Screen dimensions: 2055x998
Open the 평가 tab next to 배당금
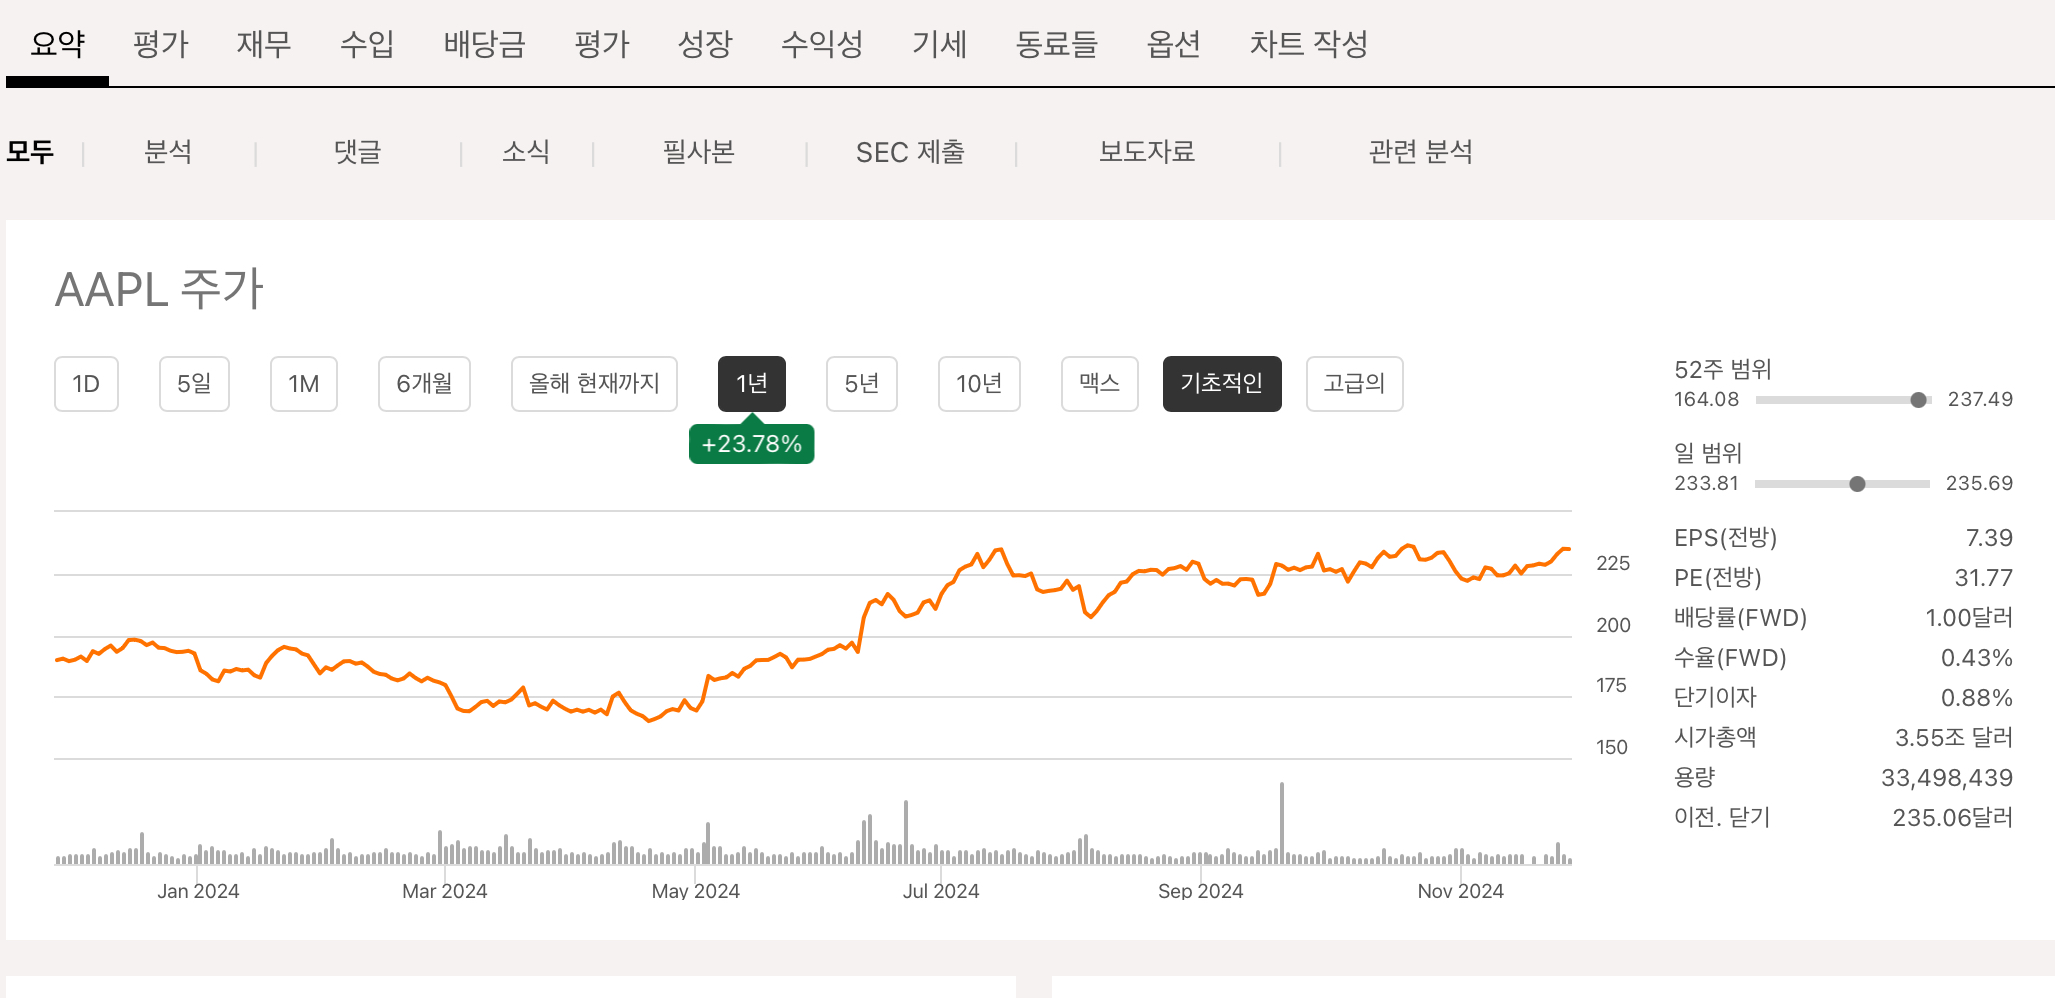coord(601,44)
